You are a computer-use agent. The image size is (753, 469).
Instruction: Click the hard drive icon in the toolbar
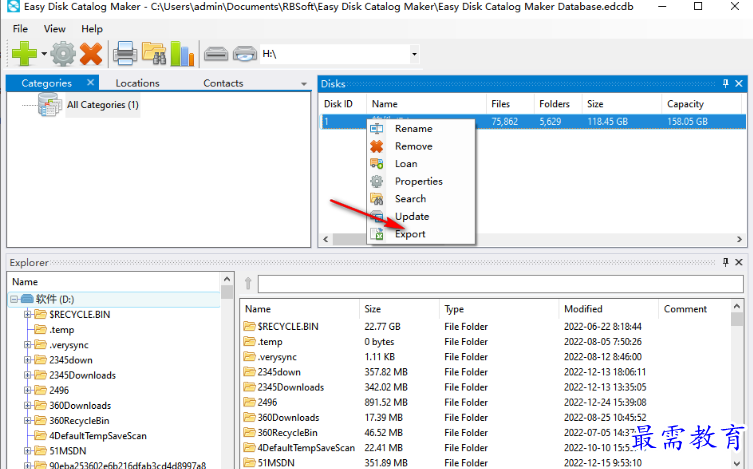(x=216, y=54)
